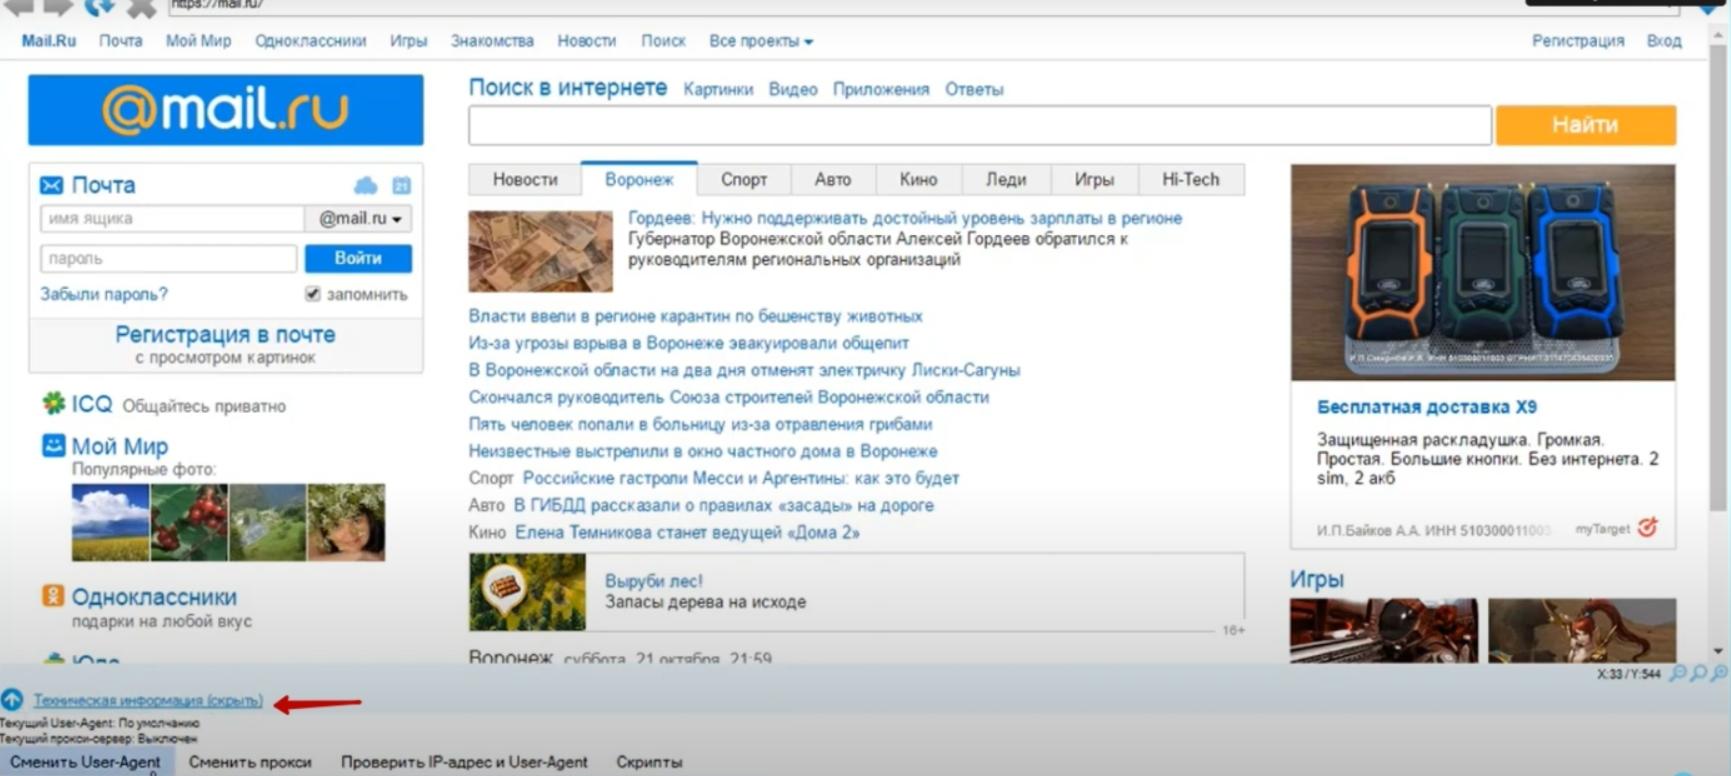
Task: Click Забыли пароль? link
Action: (104, 294)
